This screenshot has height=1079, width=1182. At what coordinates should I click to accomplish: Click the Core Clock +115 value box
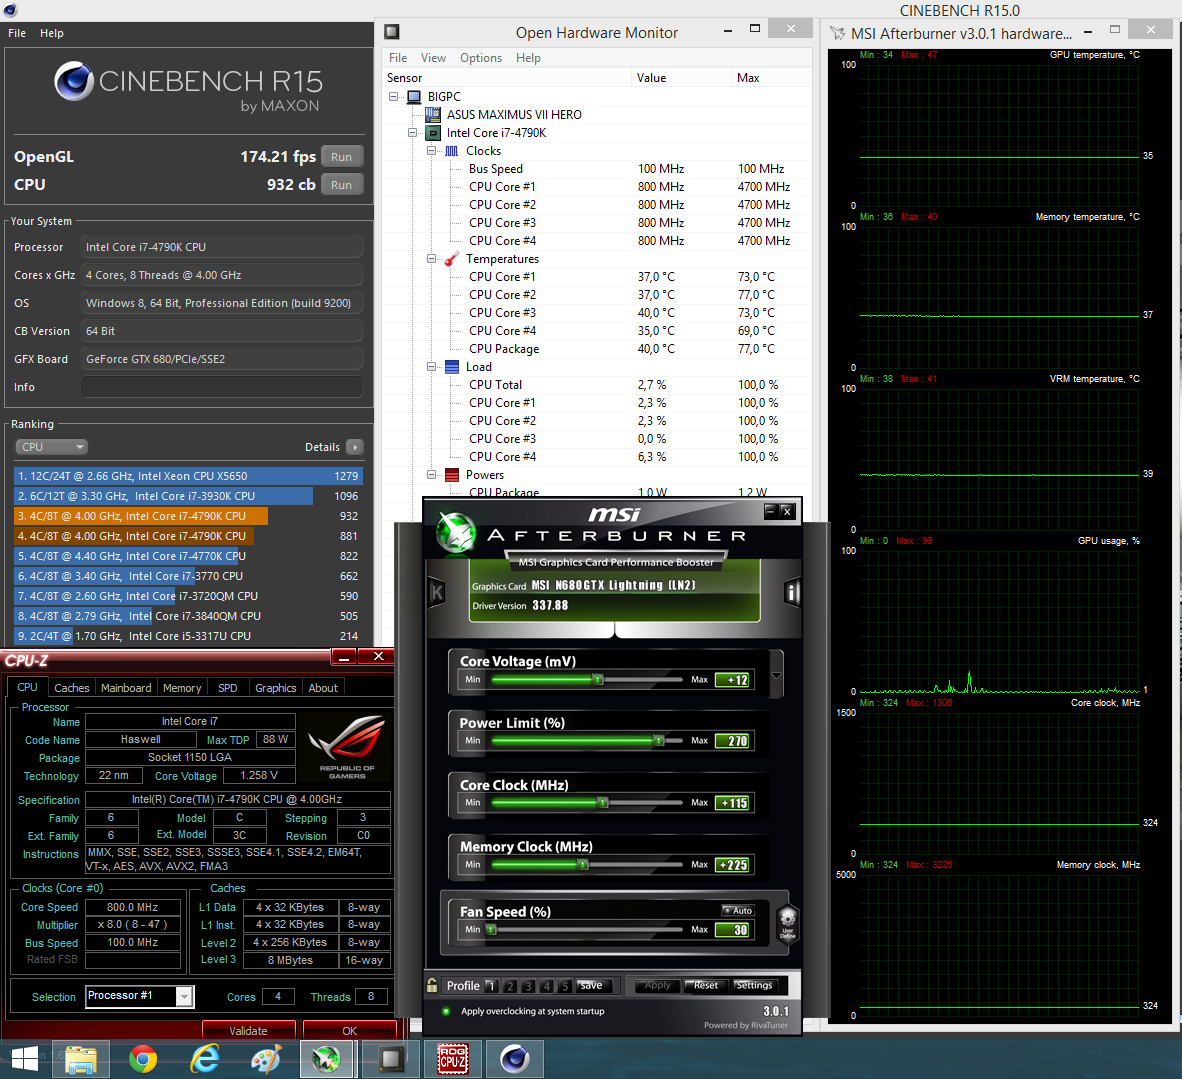point(733,803)
